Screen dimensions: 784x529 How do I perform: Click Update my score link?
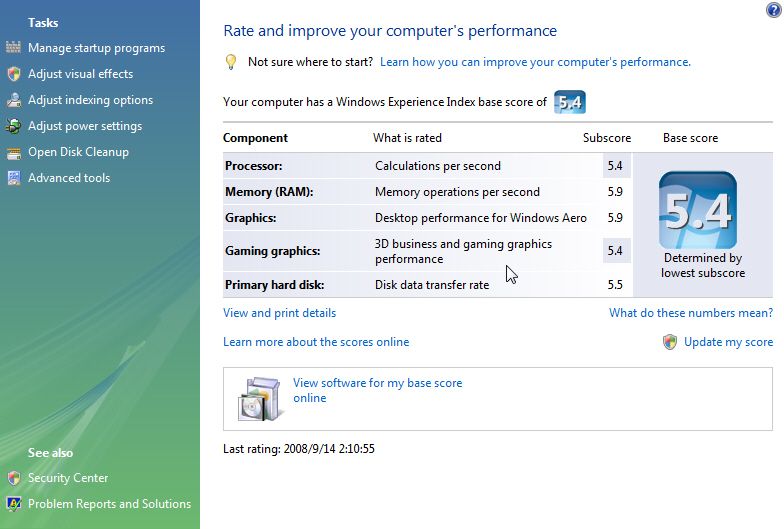pos(728,342)
